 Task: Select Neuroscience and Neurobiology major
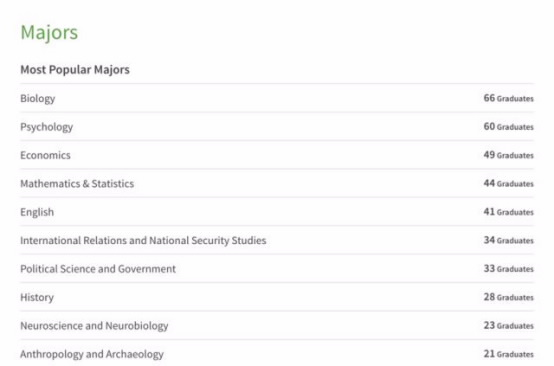[x=94, y=326]
